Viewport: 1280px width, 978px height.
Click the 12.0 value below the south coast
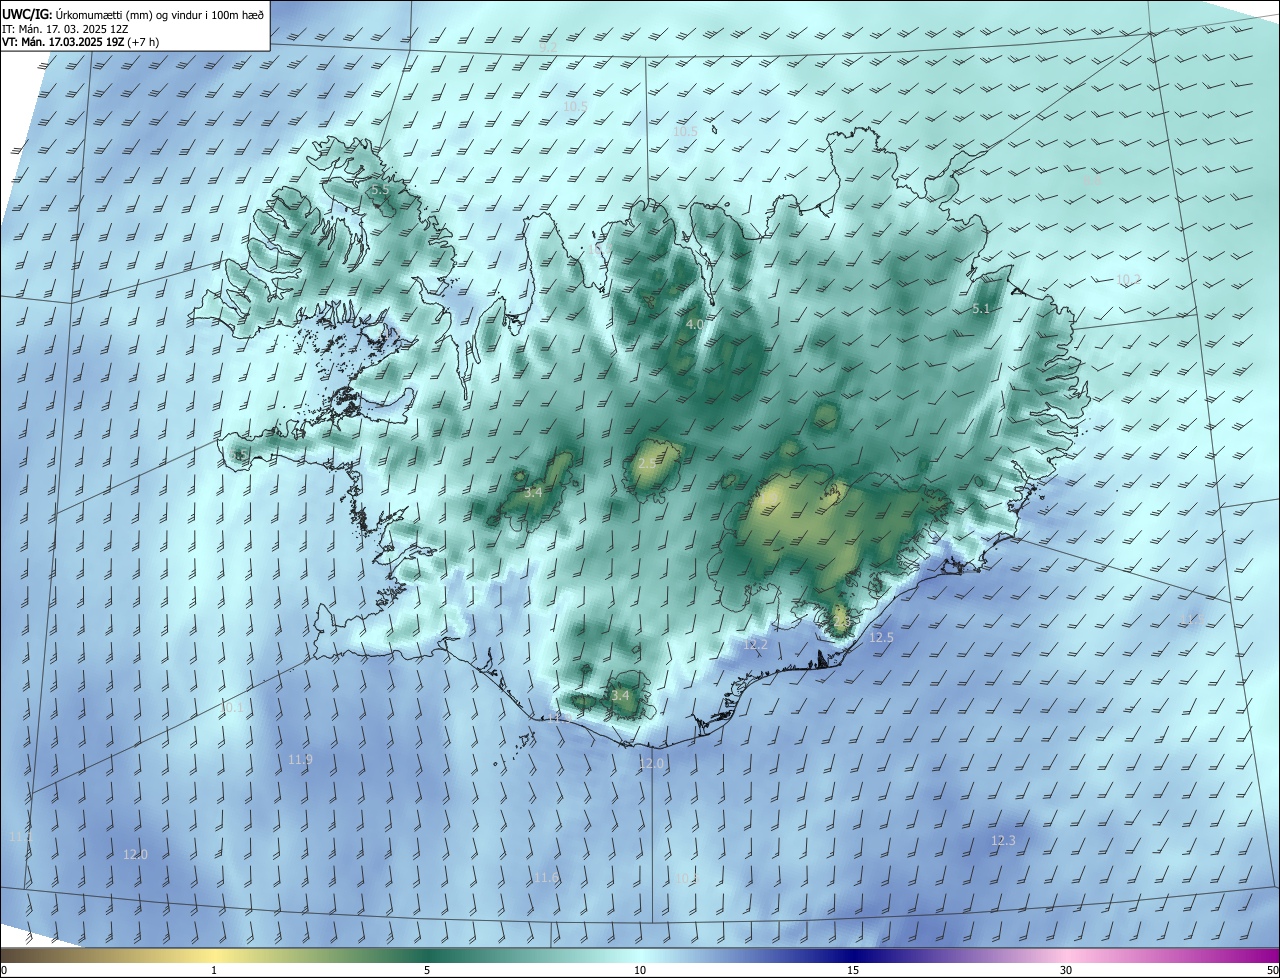tap(651, 763)
